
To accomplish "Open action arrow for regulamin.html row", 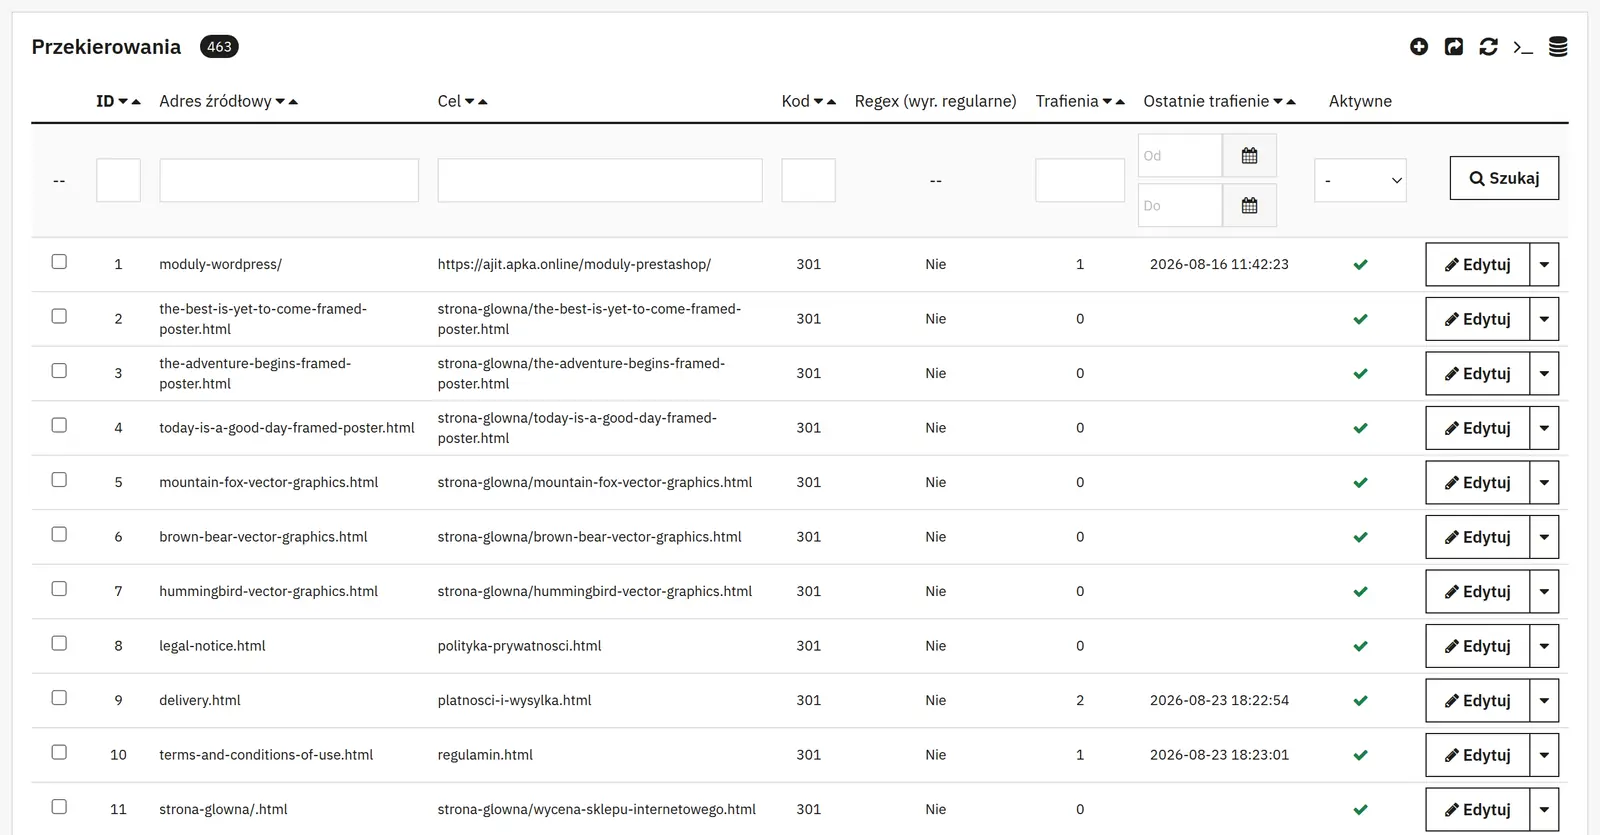I will pyautogui.click(x=1544, y=755).
